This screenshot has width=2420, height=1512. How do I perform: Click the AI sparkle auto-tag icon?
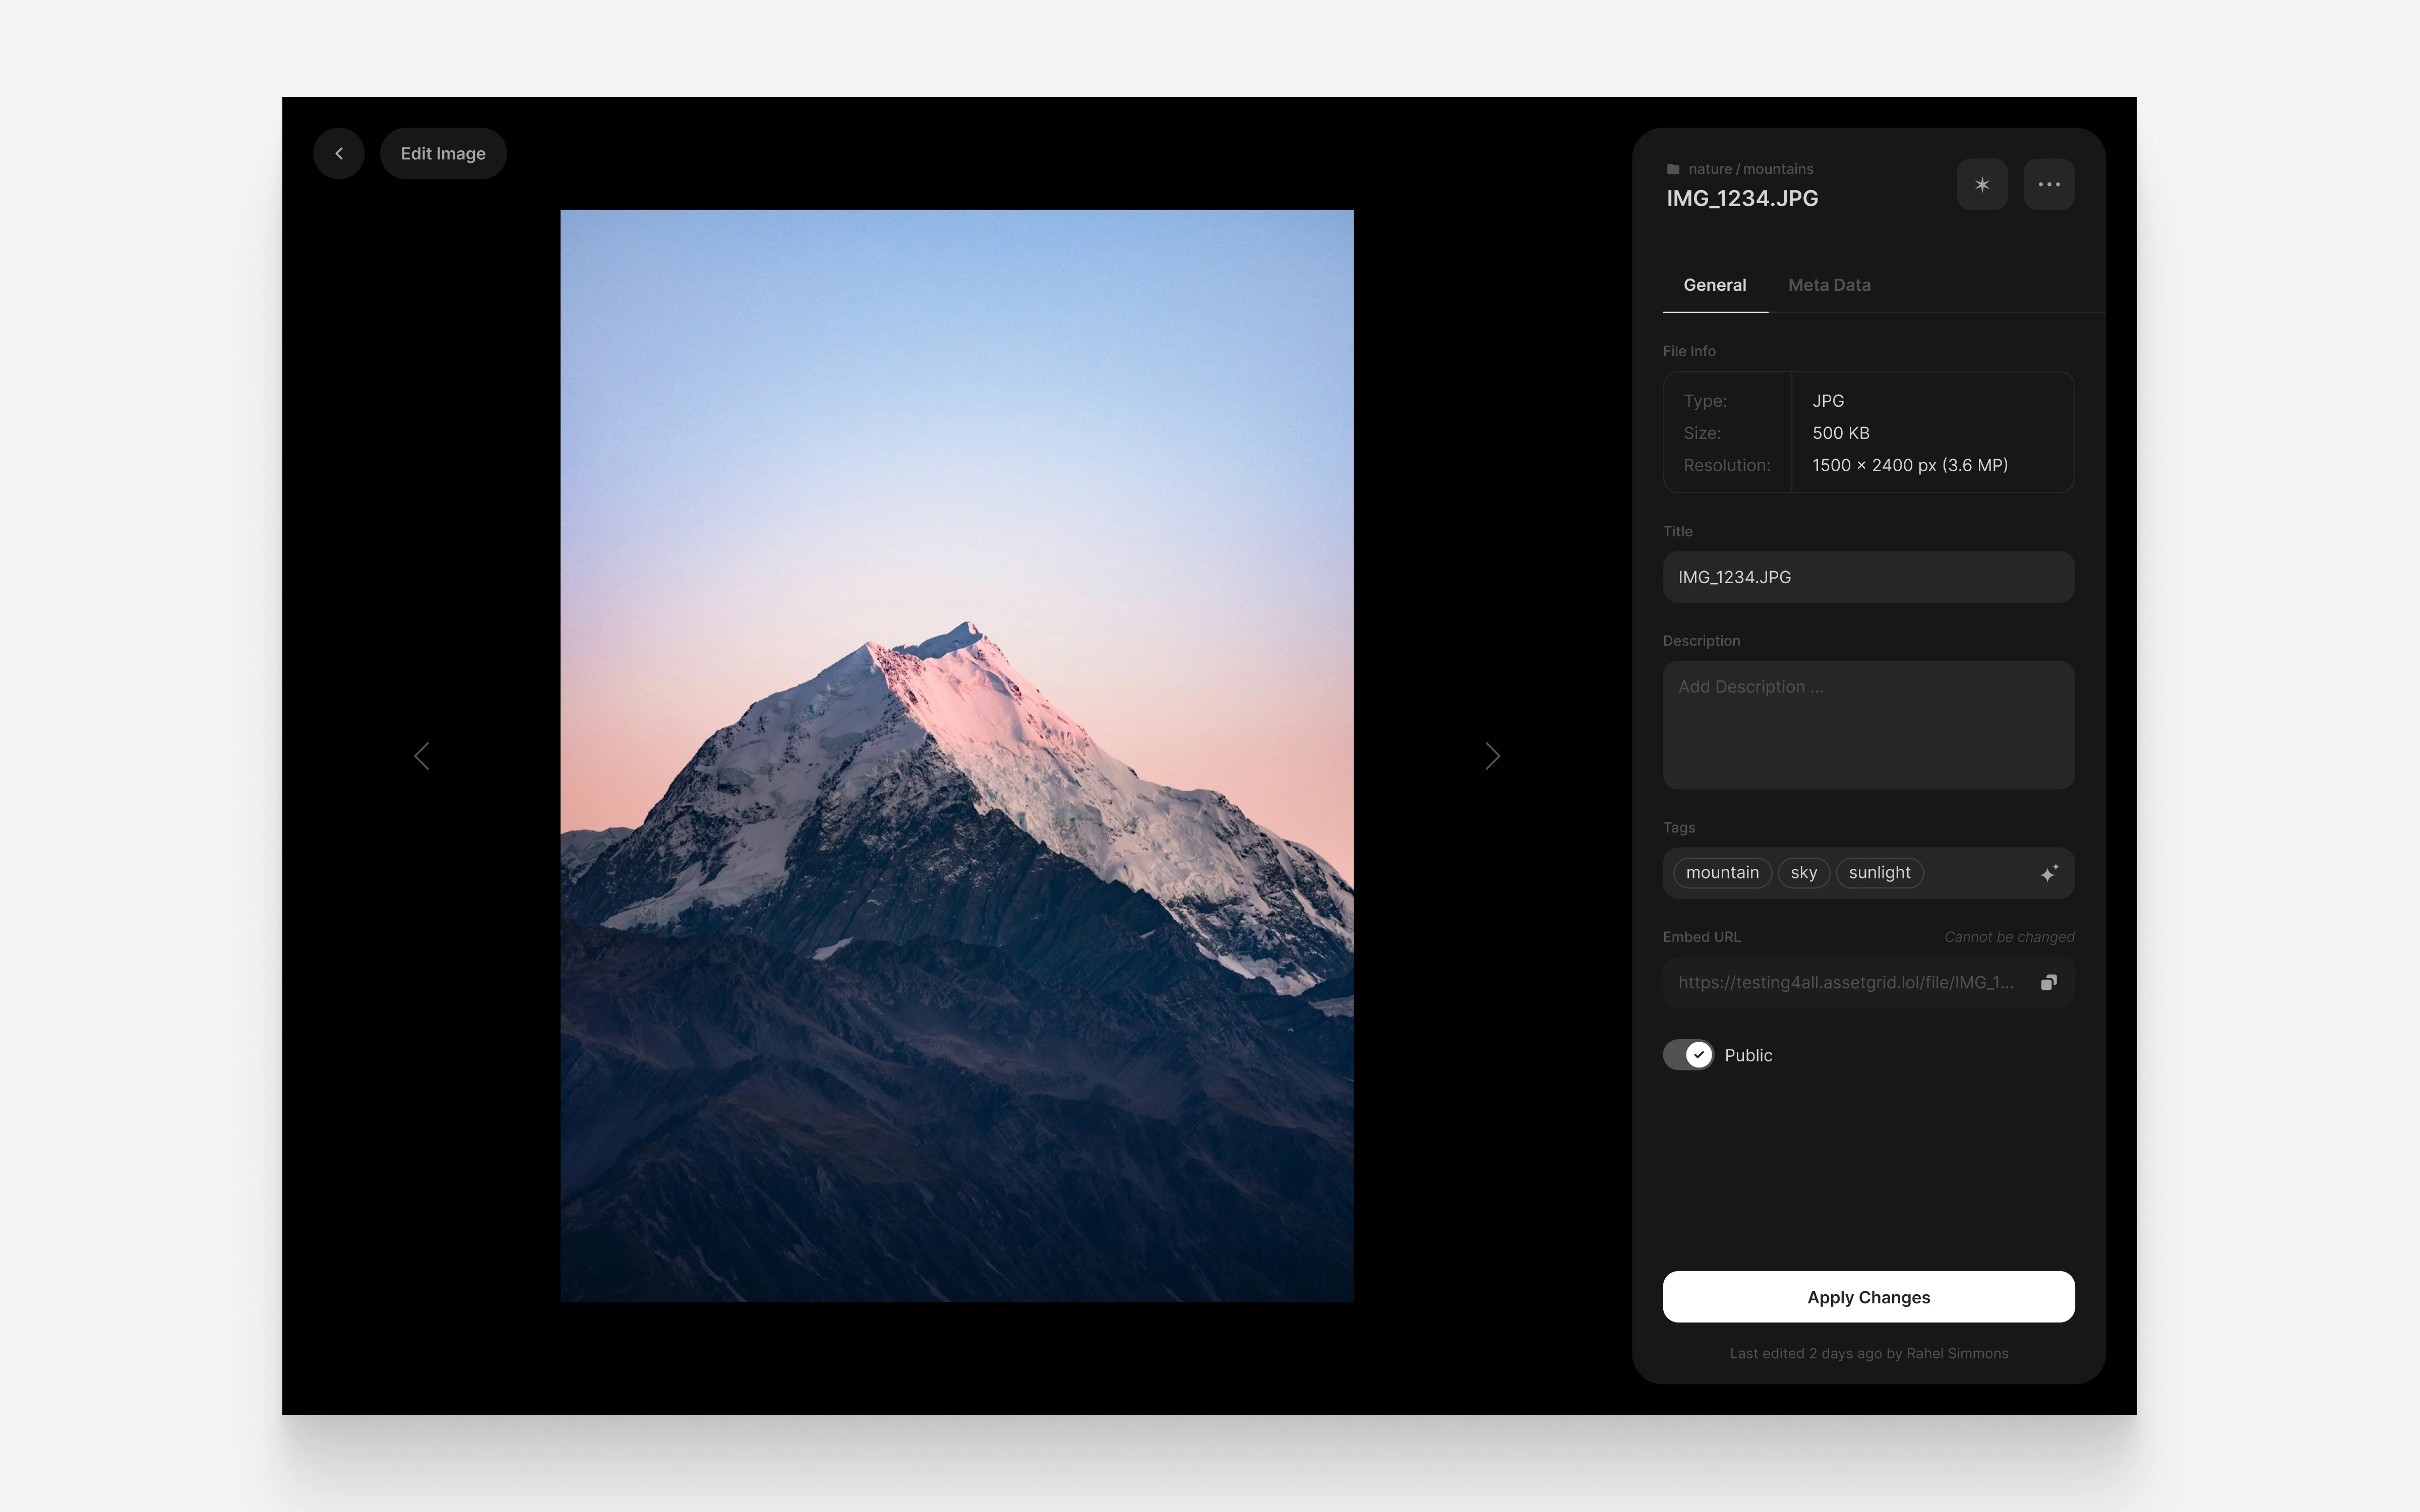(2049, 873)
